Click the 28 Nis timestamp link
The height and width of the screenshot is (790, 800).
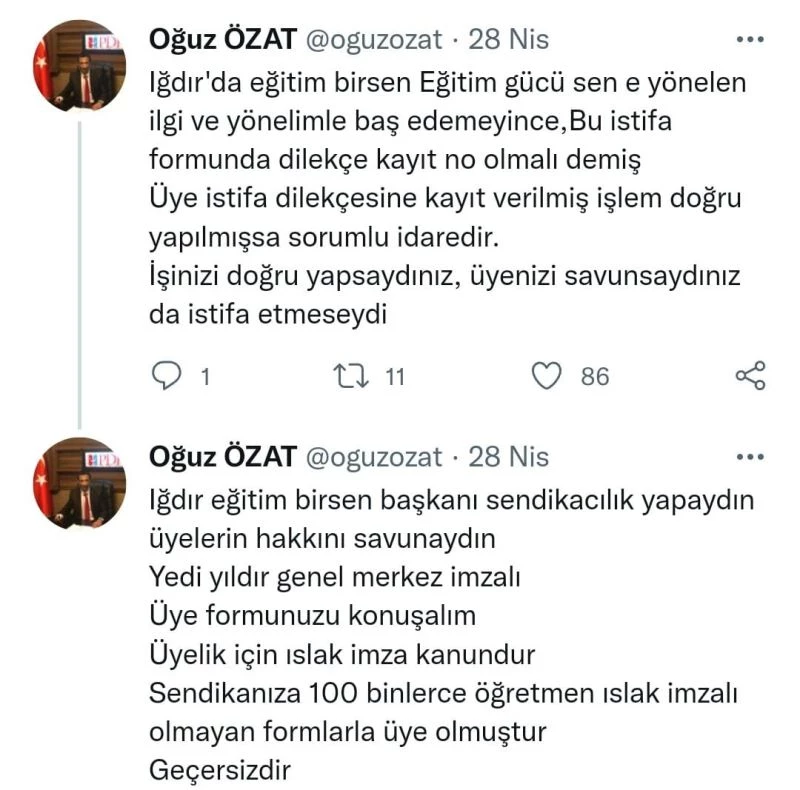click(x=506, y=37)
